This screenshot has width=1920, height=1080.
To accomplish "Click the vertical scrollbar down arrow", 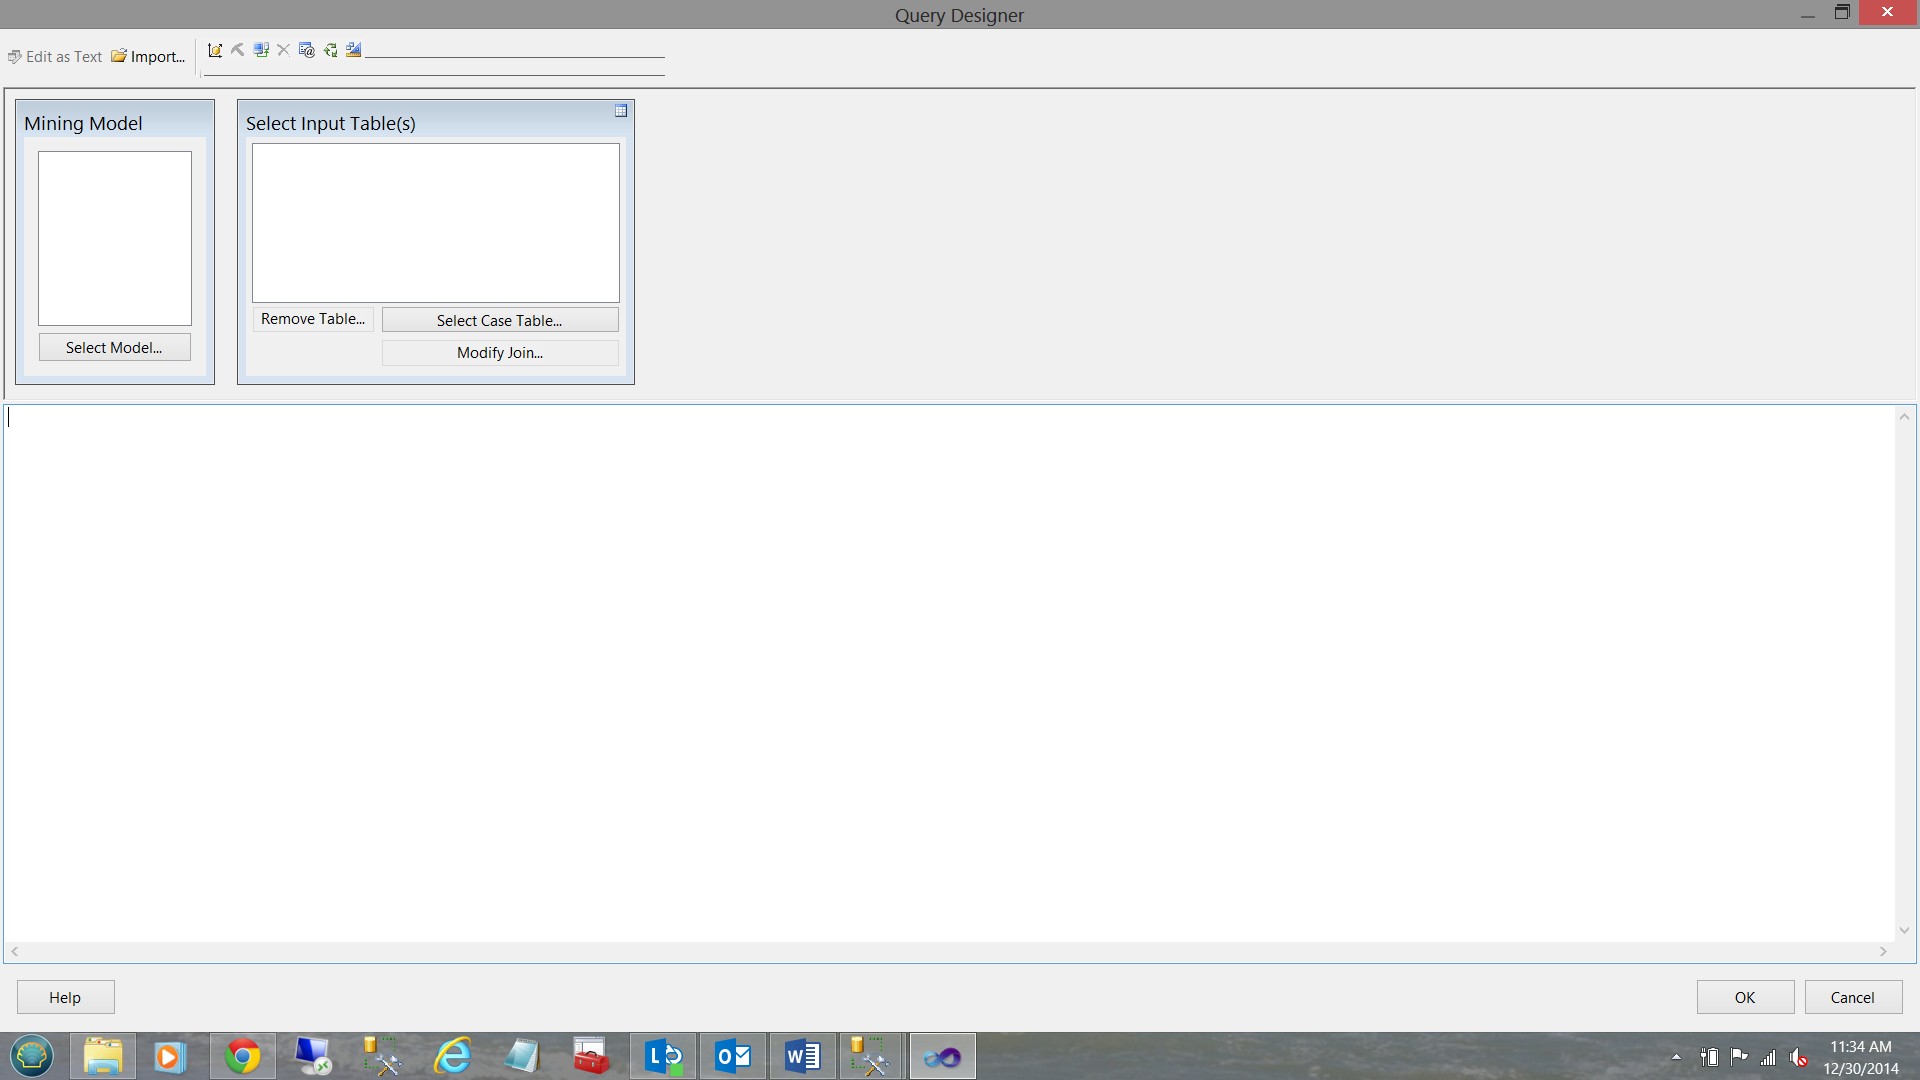I will (x=1905, y=930).
